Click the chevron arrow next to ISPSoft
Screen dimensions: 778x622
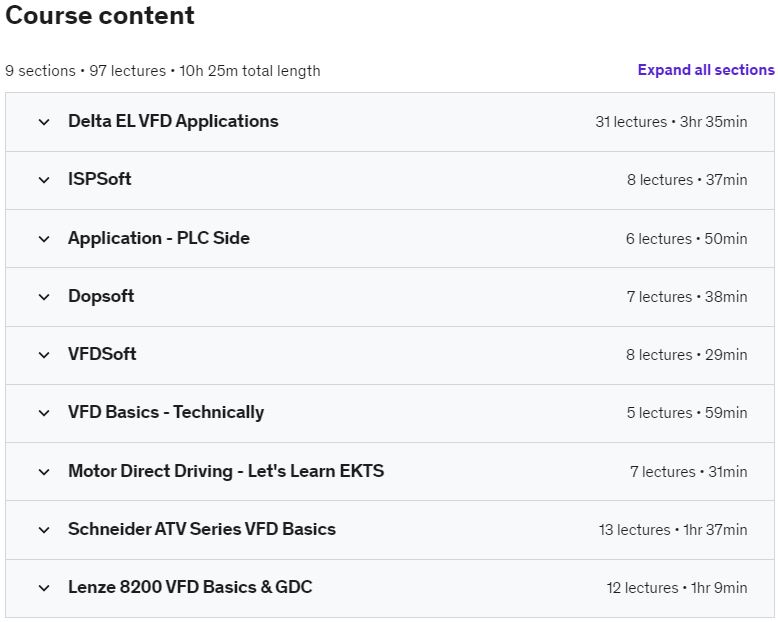(44, 180)
